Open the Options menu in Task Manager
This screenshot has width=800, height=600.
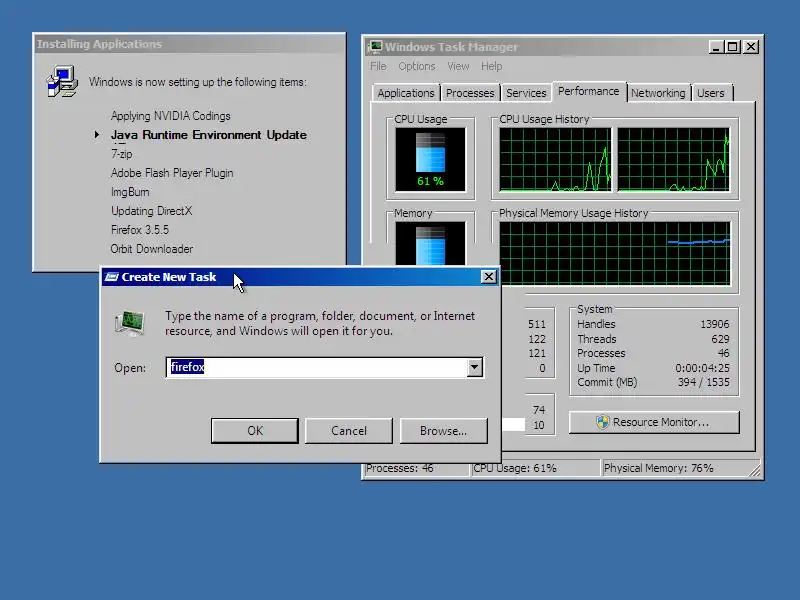[417, 66]
